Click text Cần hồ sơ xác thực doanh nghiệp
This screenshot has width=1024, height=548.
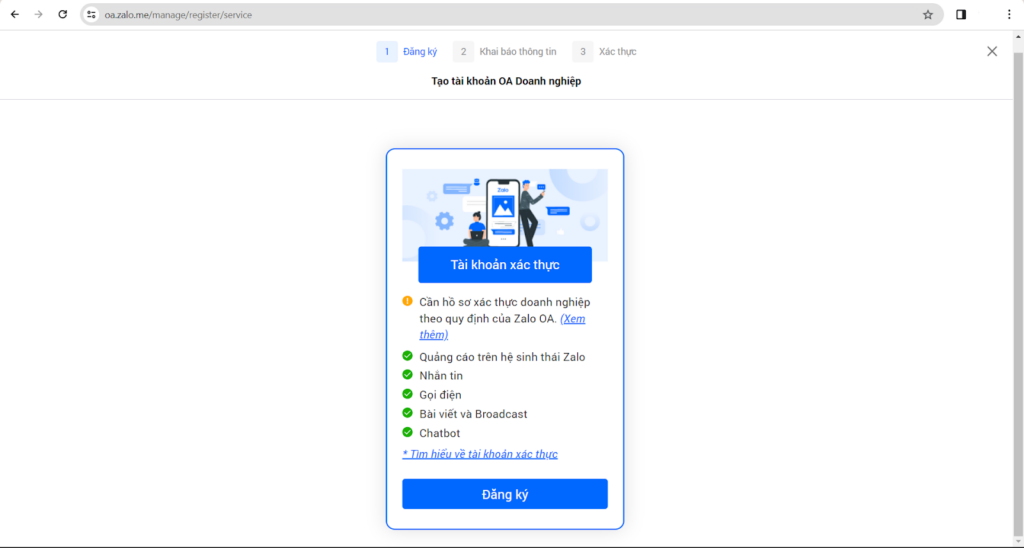click(x=505, y=302)
